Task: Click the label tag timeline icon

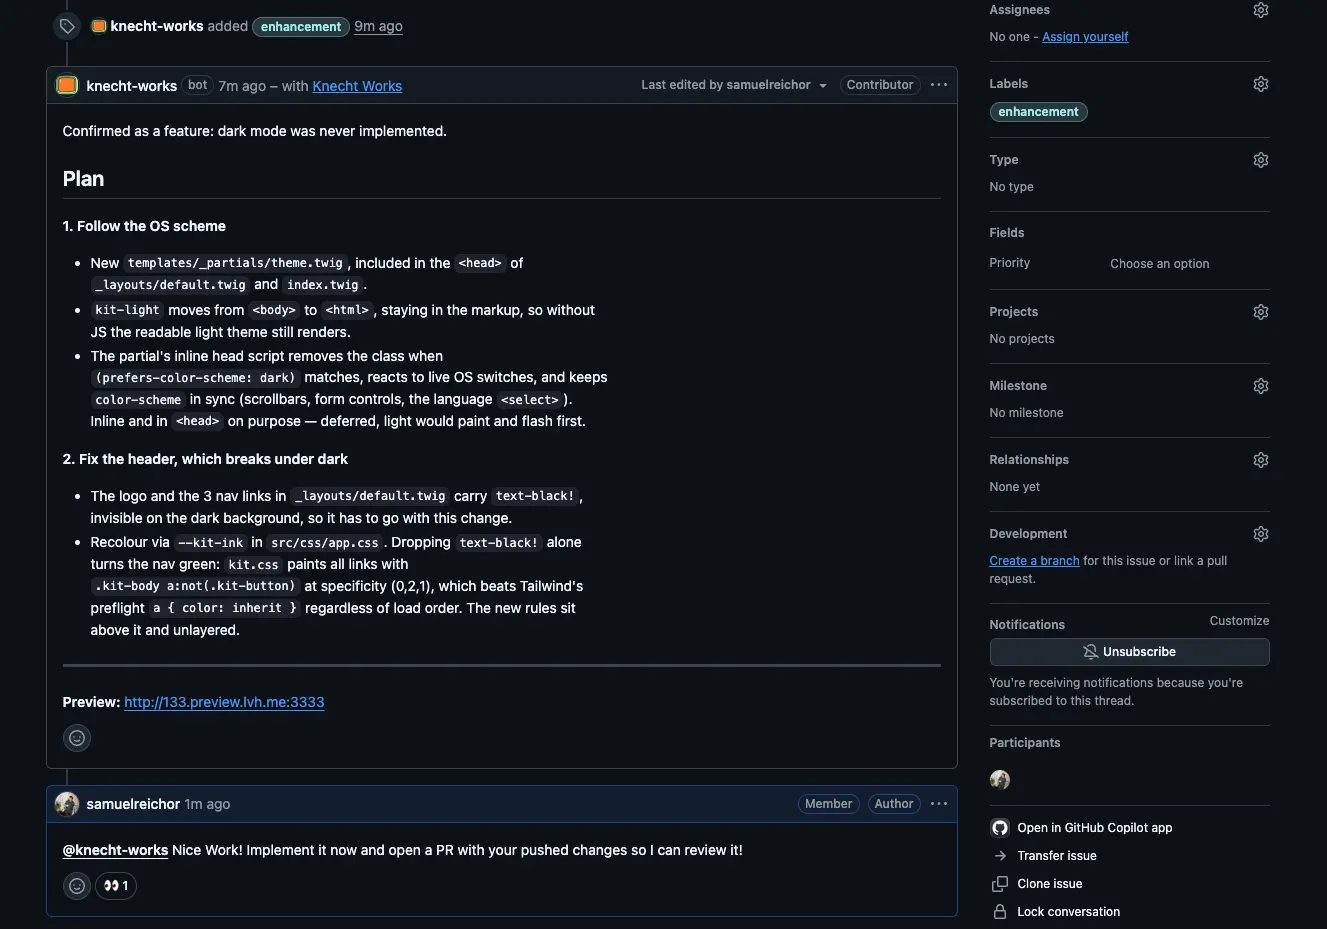Action: pos(67,26)
